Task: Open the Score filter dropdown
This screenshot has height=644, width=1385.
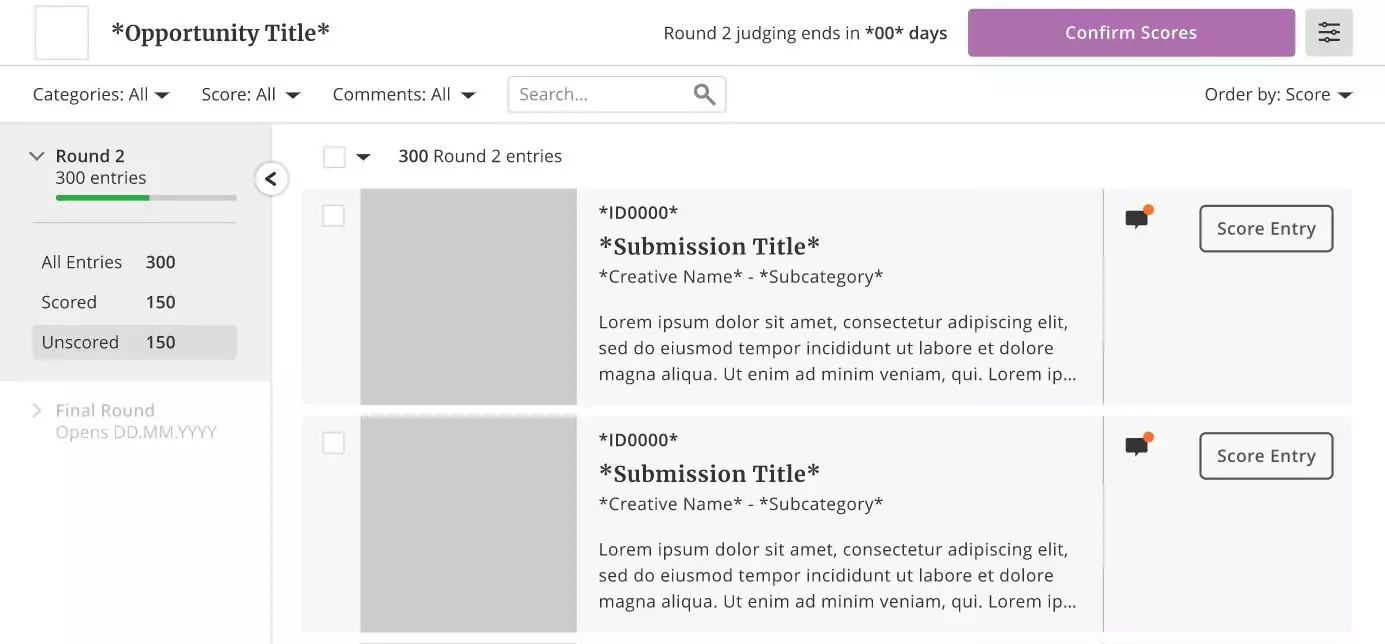Action: pos(251,95)
